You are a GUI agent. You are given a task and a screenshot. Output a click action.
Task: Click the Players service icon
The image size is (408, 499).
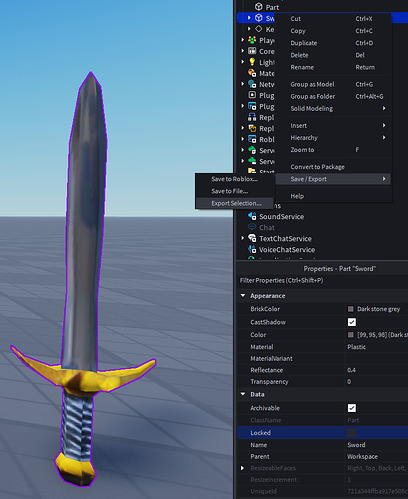pyautogui.click(x=252, y=40)
